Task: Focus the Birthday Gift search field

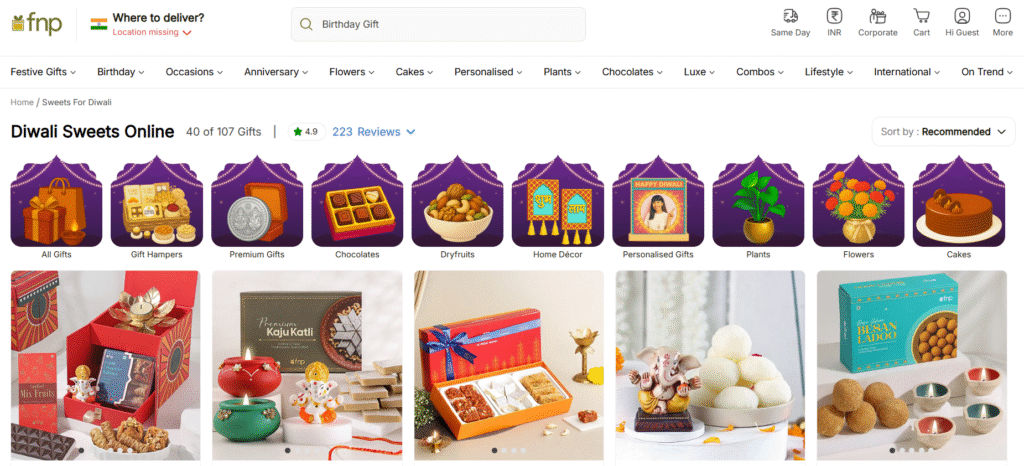Action: coord(438,24)
